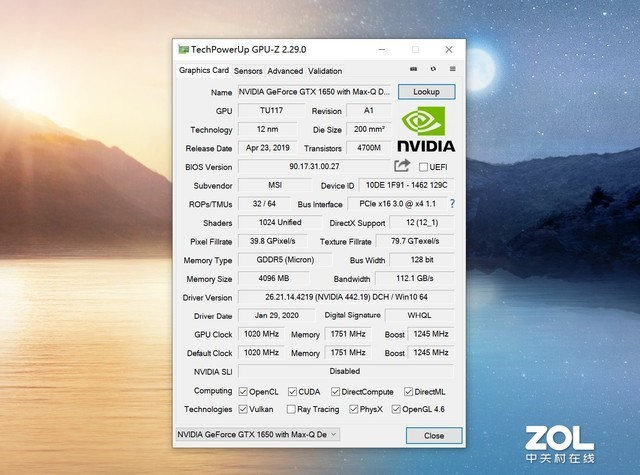Image resolution: width=640 pixels, height=475 pixels.
Task: Switch to the Sensors tab
Action: click(x=248, y=71)
